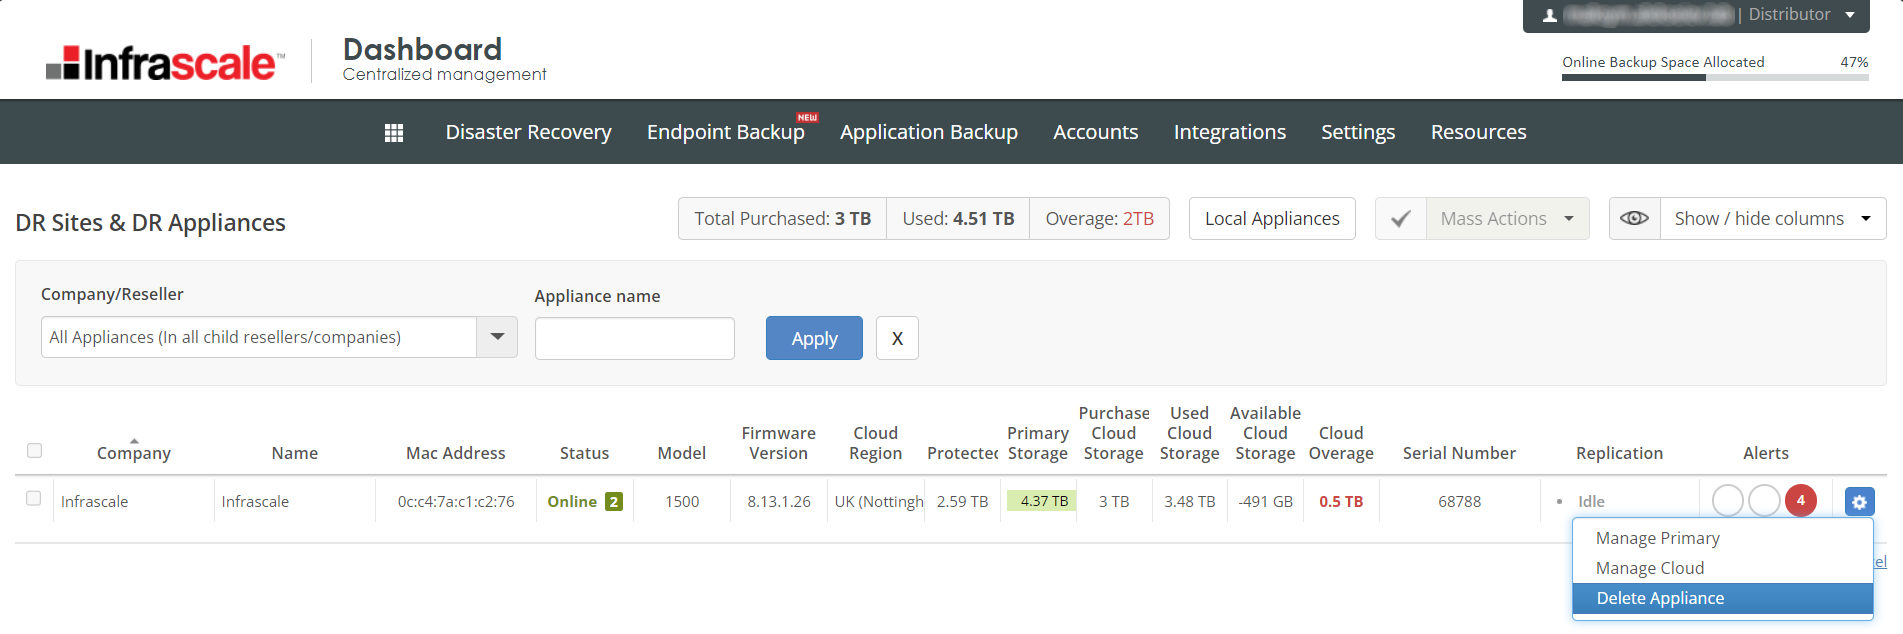Click the Infrascale logo

165,63
